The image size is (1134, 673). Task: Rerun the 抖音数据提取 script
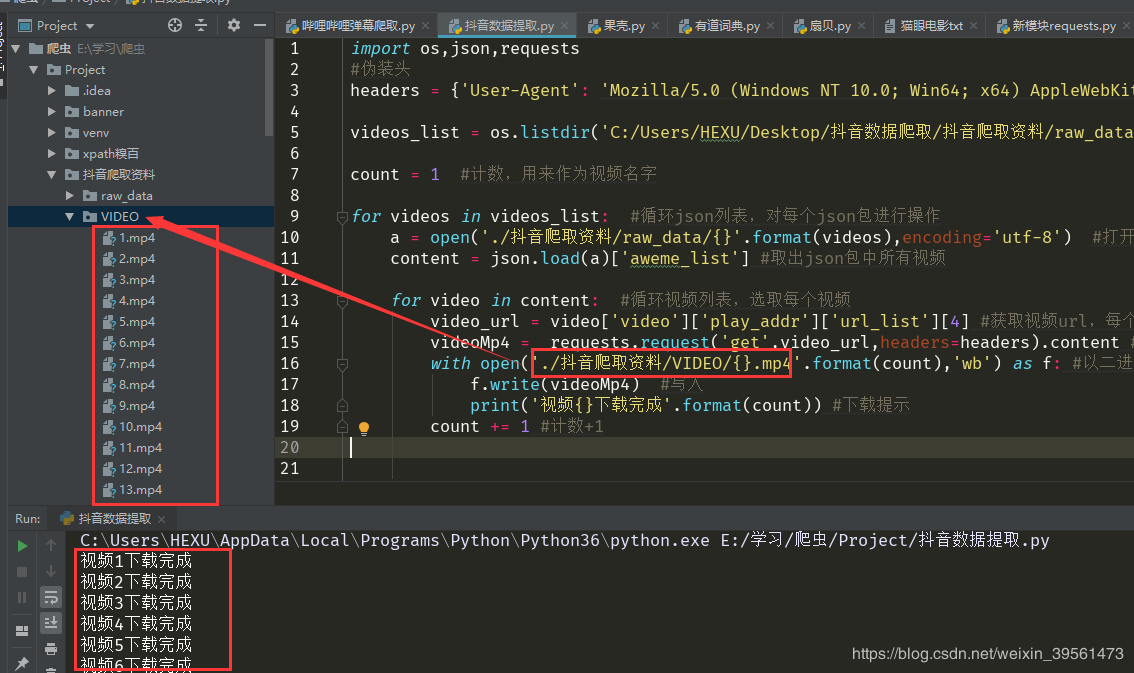pyautogui.click(x=21, y=546)
